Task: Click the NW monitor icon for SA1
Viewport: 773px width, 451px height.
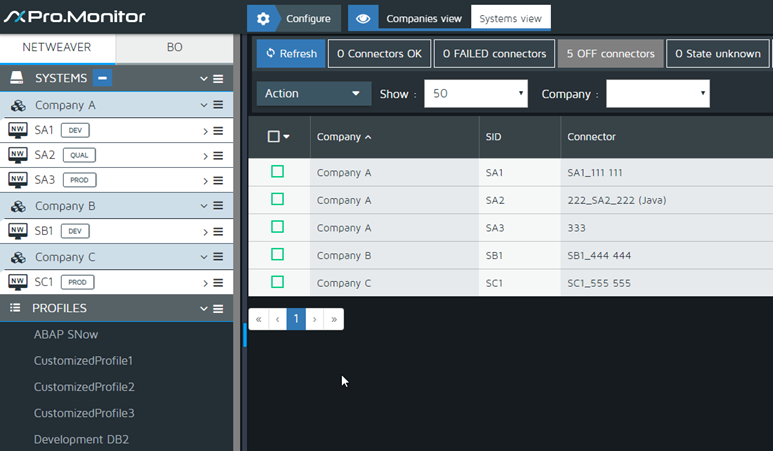Action: (17, 130)
